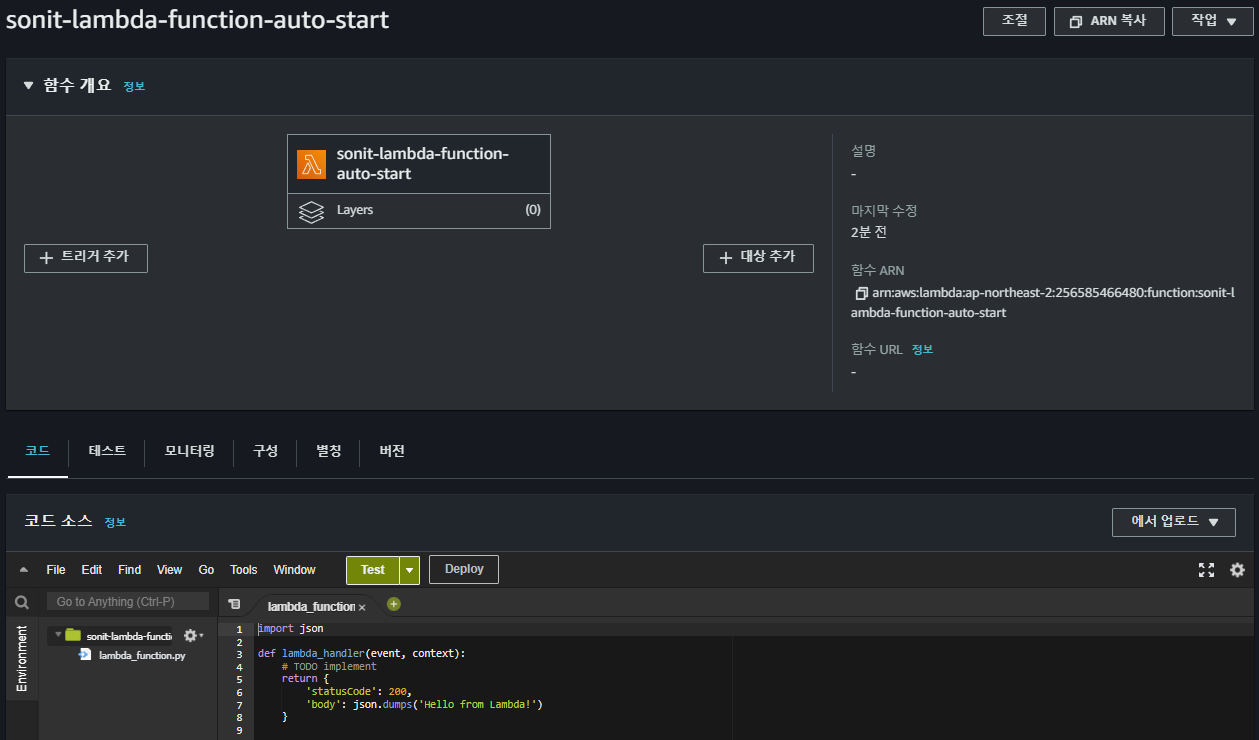The height and width of the screenshot is (740, 1259).
Task: Collapse the 함수 개요 section
Action: point(28,86)
